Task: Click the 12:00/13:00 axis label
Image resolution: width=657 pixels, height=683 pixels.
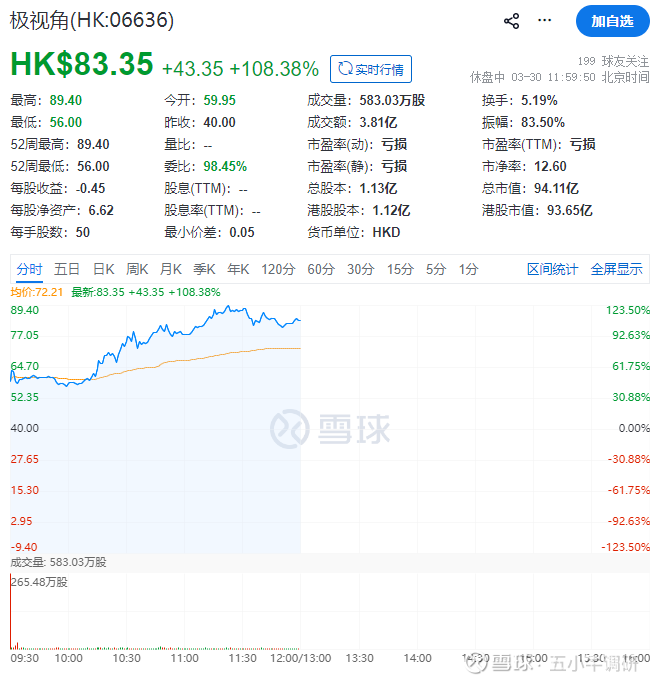Action: point(300,658)
